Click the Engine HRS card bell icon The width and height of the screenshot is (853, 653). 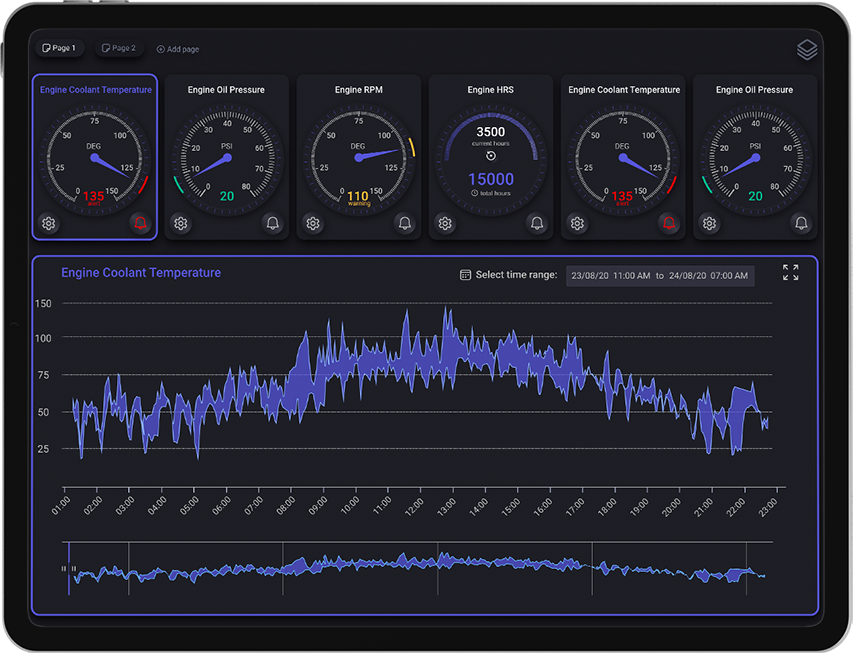537,223
